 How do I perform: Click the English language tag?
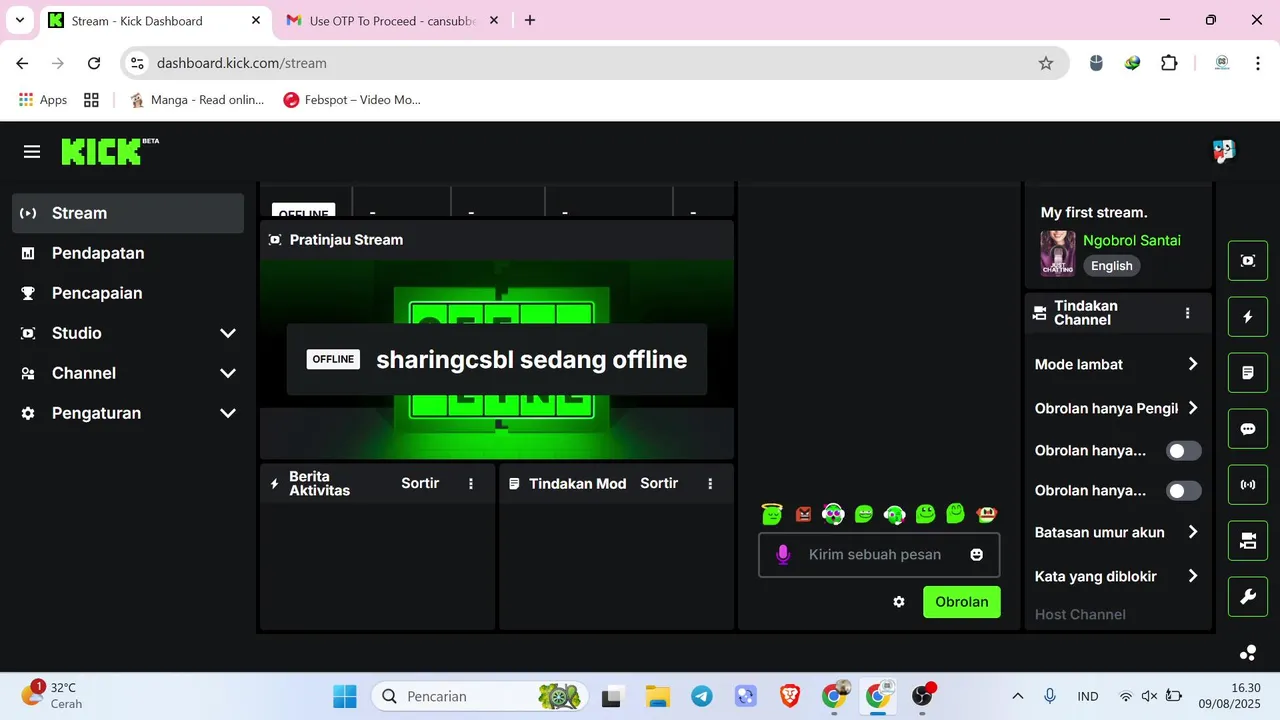click(x=1112, y=266)
